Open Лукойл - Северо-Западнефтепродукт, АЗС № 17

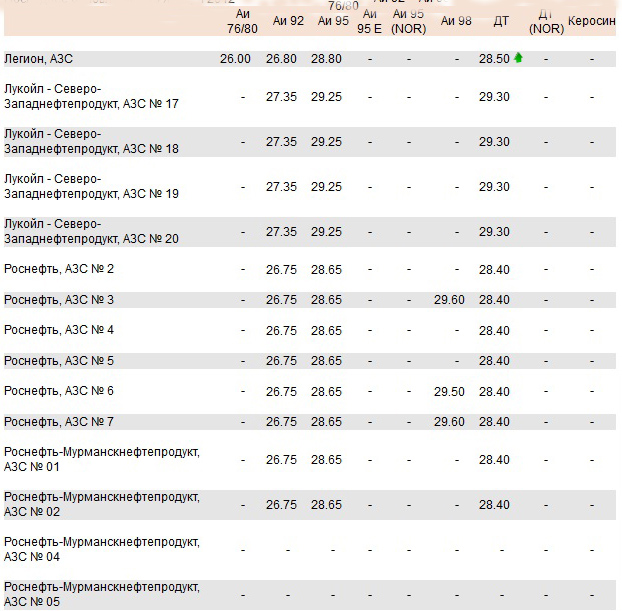point(92,96)
